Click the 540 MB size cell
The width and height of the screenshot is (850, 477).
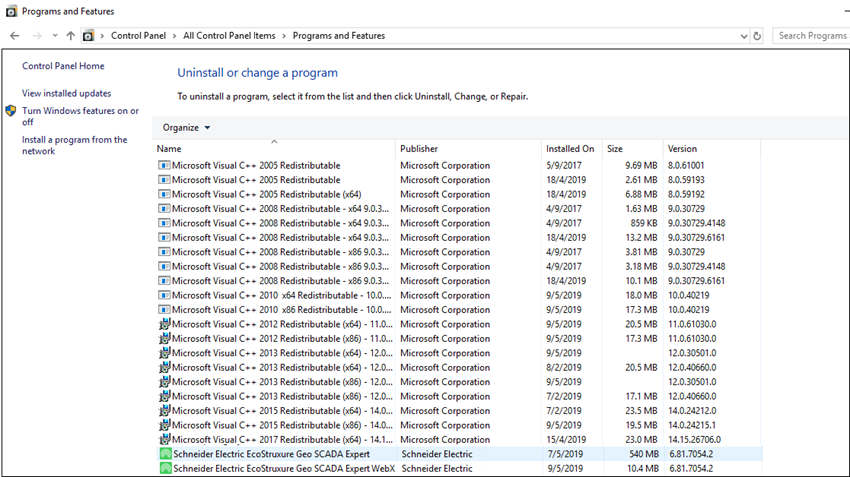pos(644,454)
